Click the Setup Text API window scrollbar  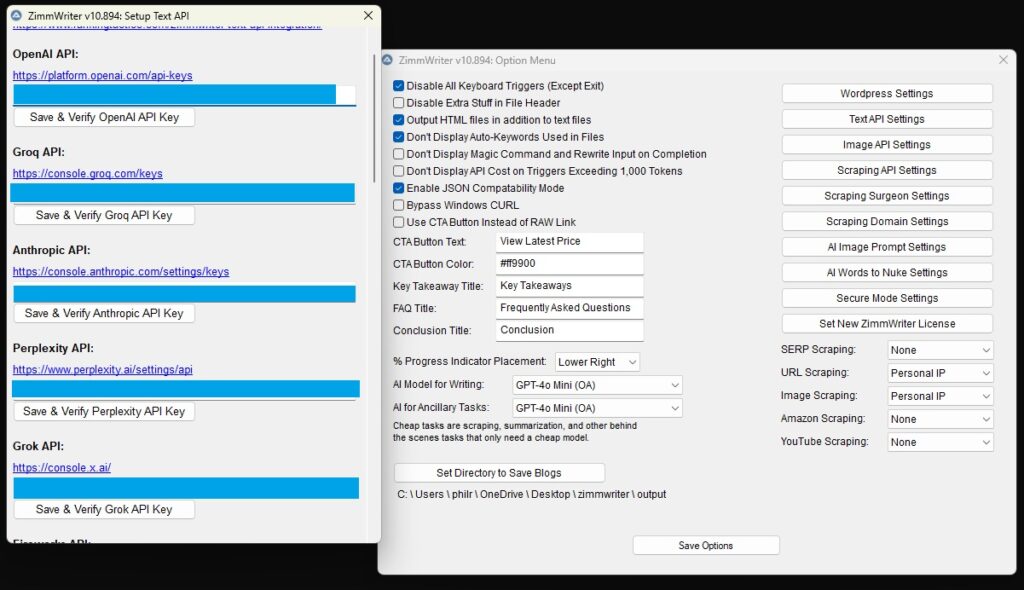click(374, 118)
